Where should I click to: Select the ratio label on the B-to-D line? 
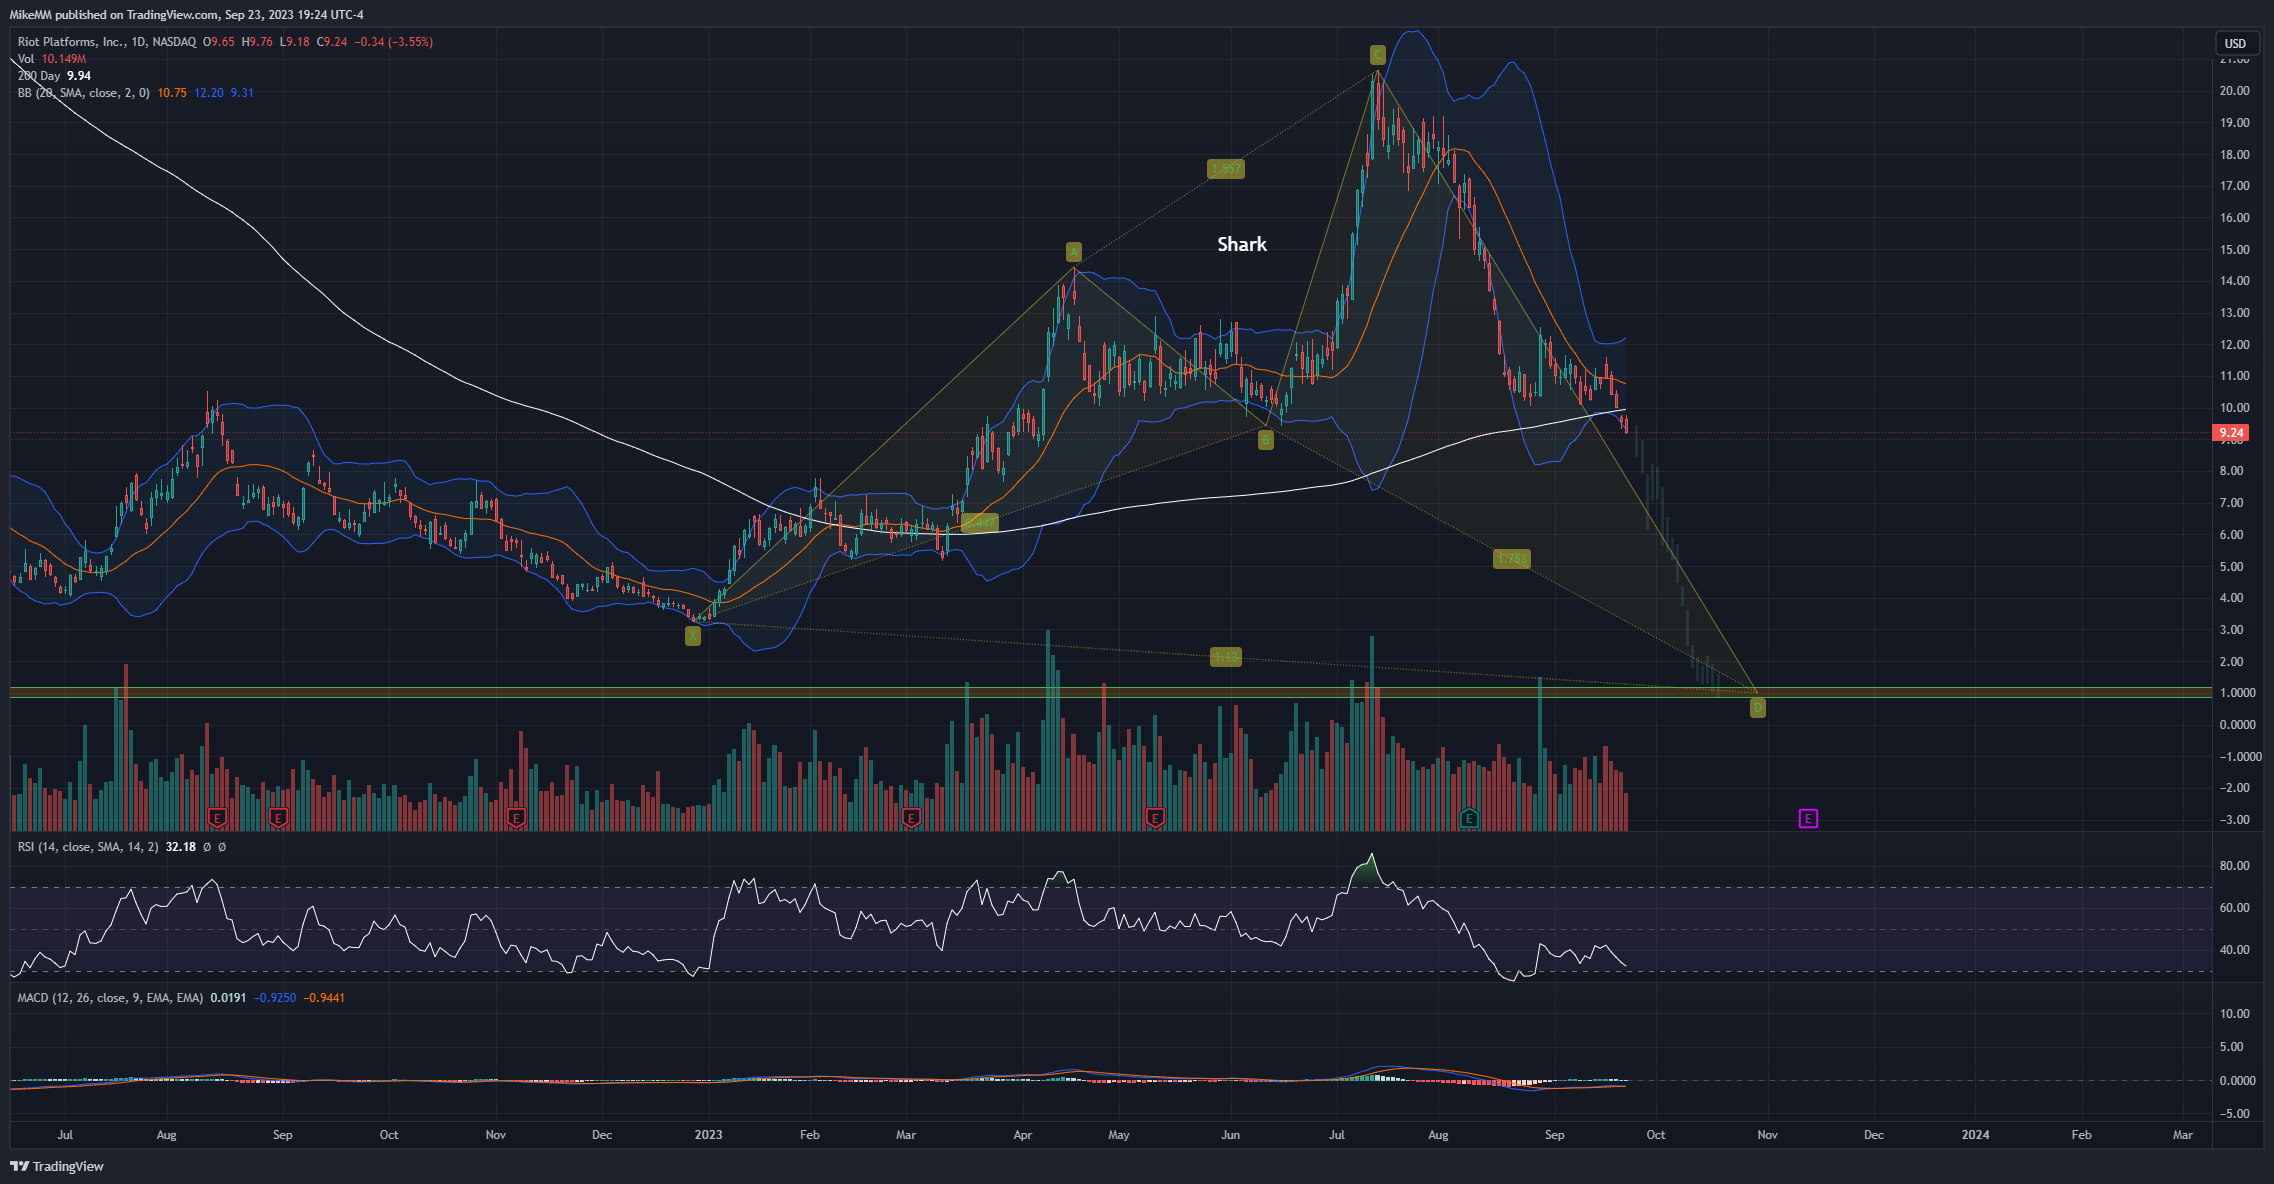pyautogui.click(x=1512, y=559)
